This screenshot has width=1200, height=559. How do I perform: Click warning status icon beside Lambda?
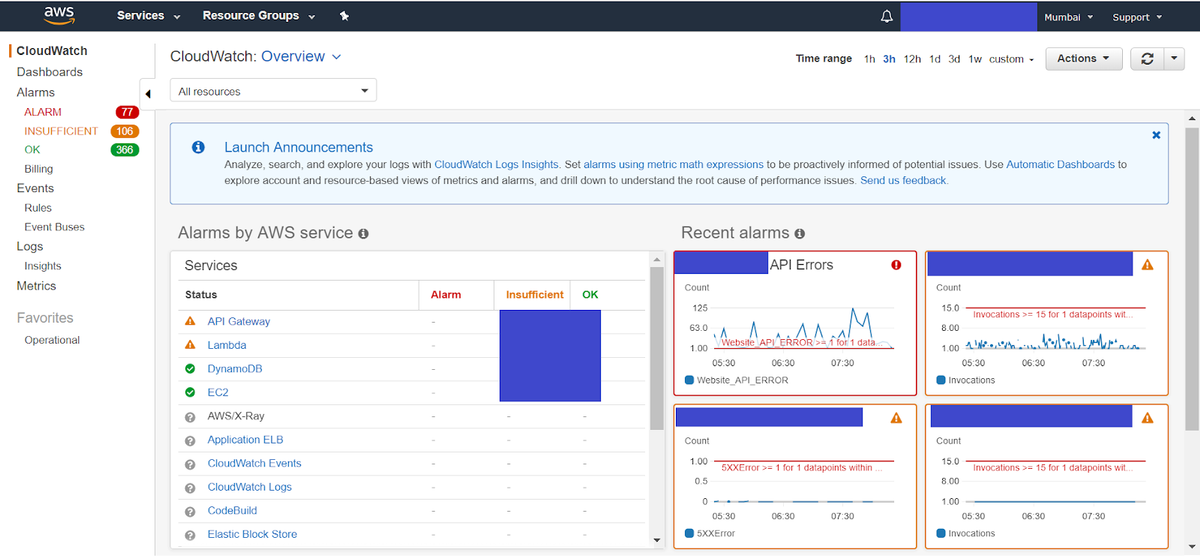pyautogui.click(x=190, y=345)
